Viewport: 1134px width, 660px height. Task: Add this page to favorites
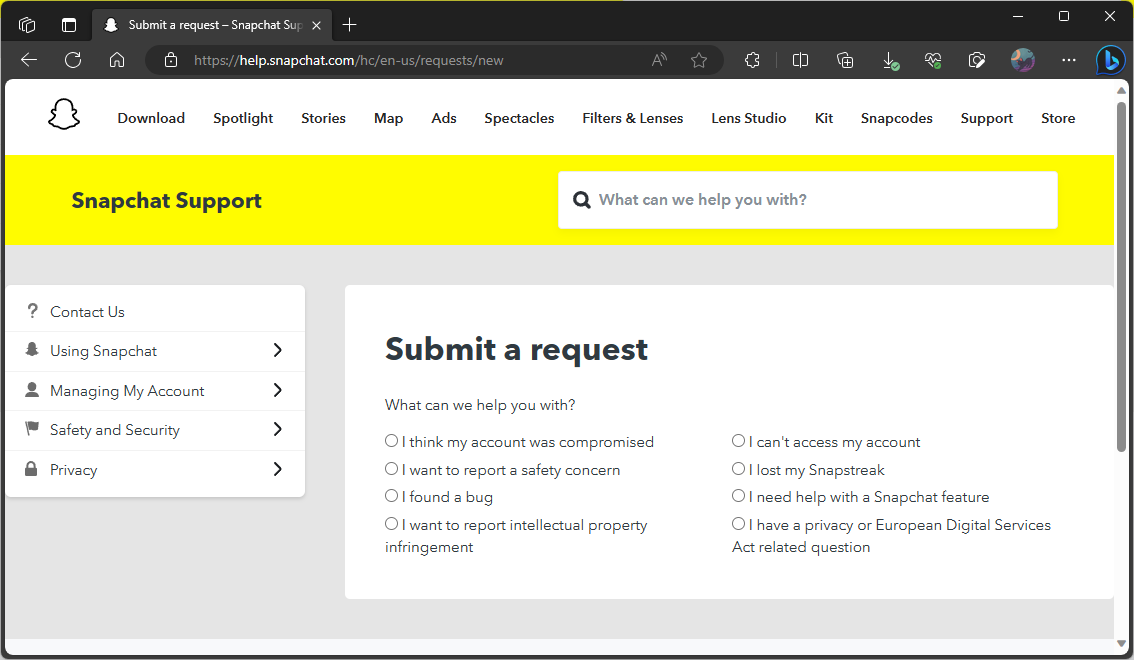[699, 60]
